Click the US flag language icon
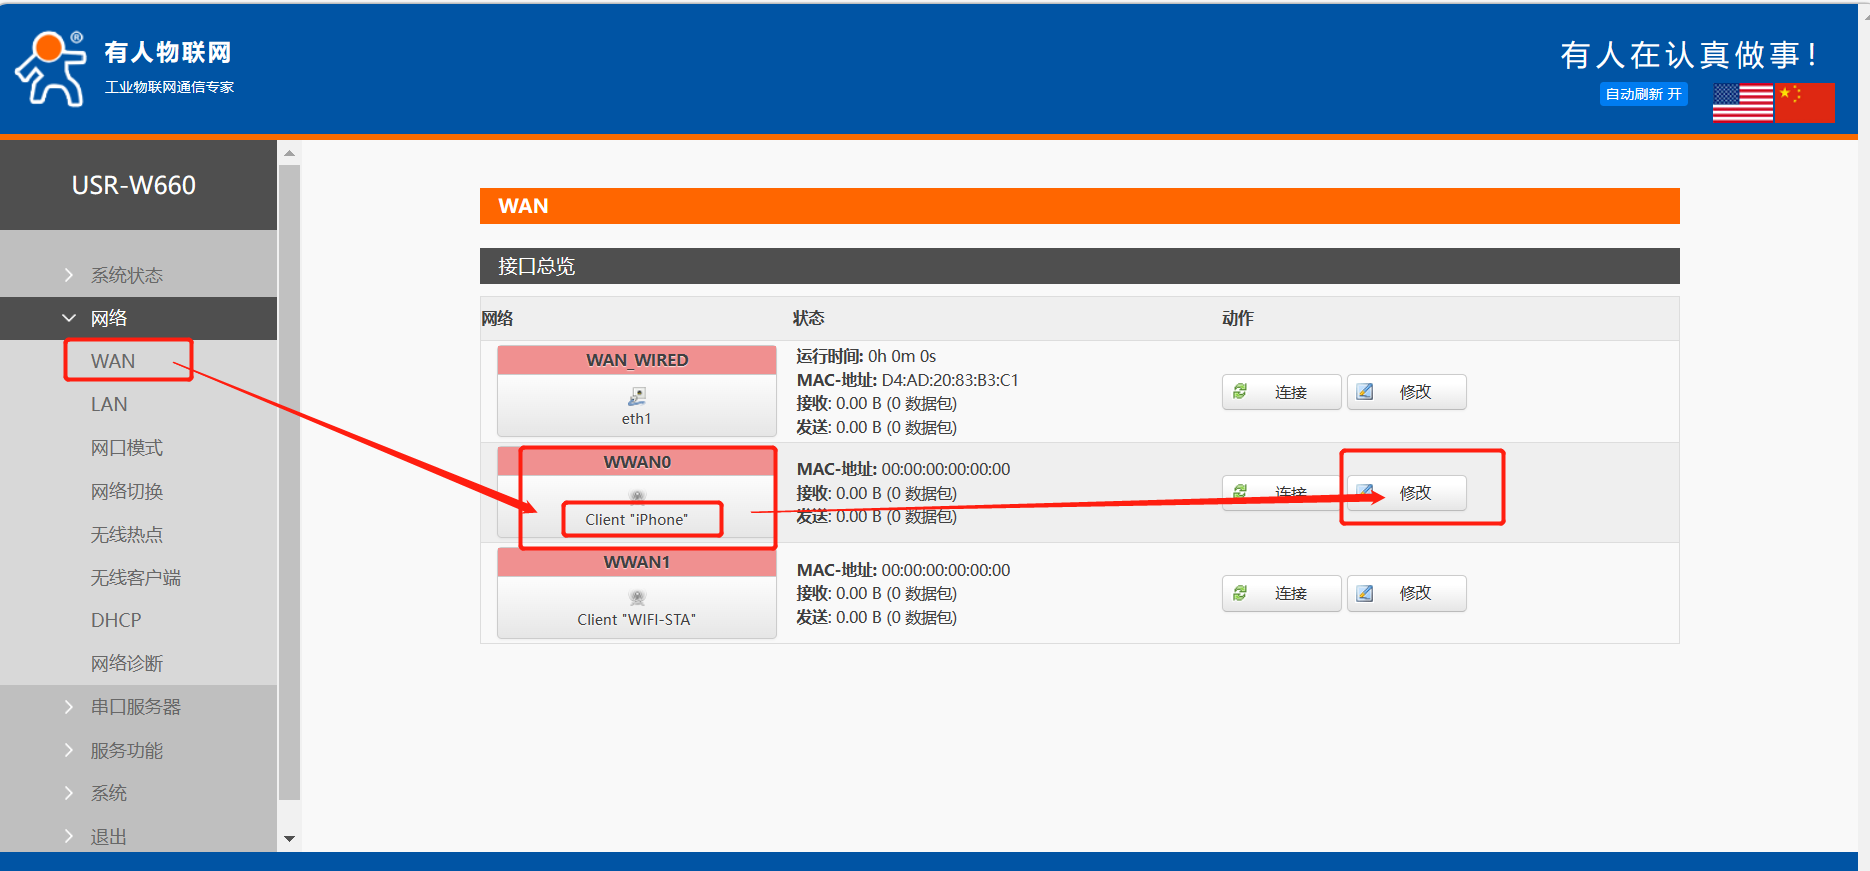 1742,102
